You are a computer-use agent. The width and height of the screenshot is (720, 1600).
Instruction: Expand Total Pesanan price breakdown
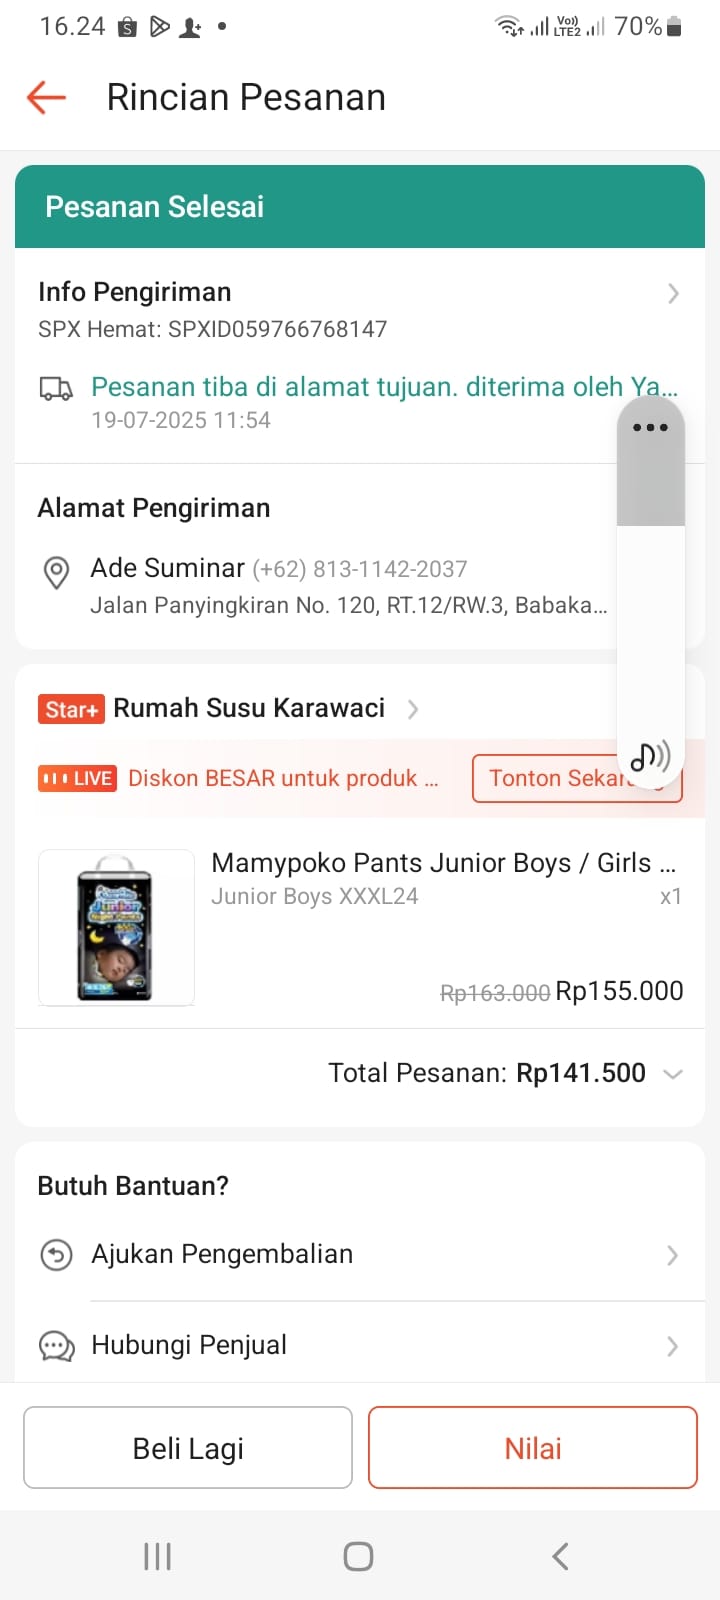[673, 1074]
